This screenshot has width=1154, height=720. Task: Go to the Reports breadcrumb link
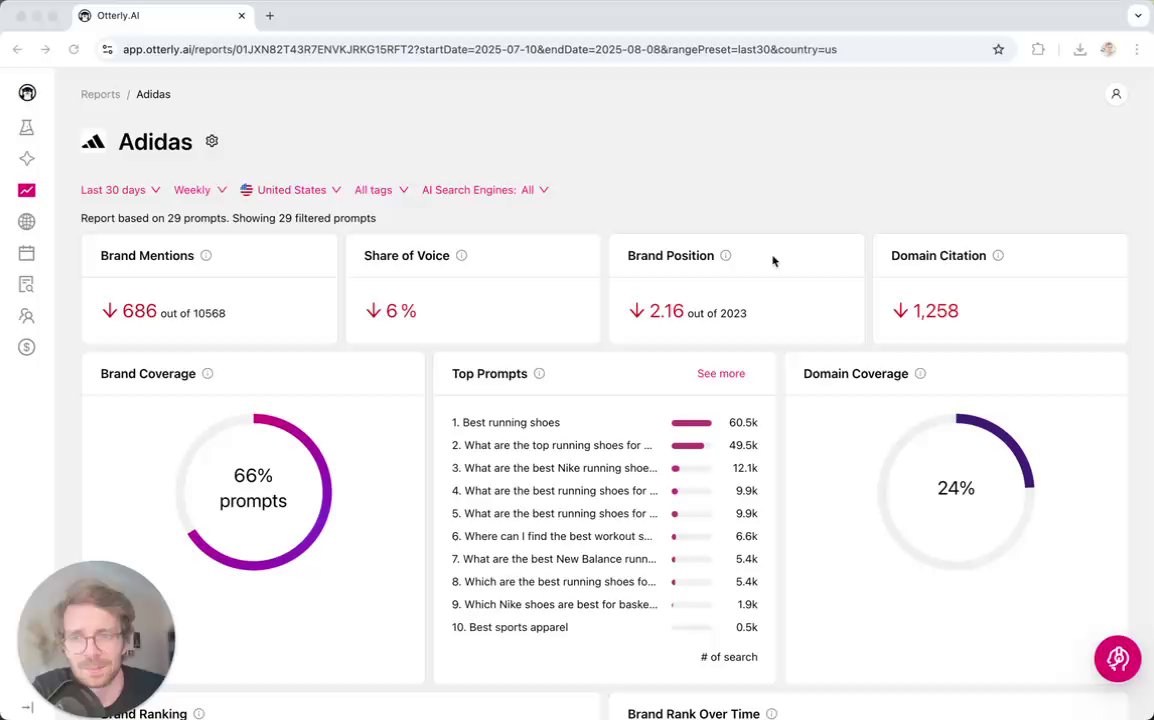[x=100, y=94]
